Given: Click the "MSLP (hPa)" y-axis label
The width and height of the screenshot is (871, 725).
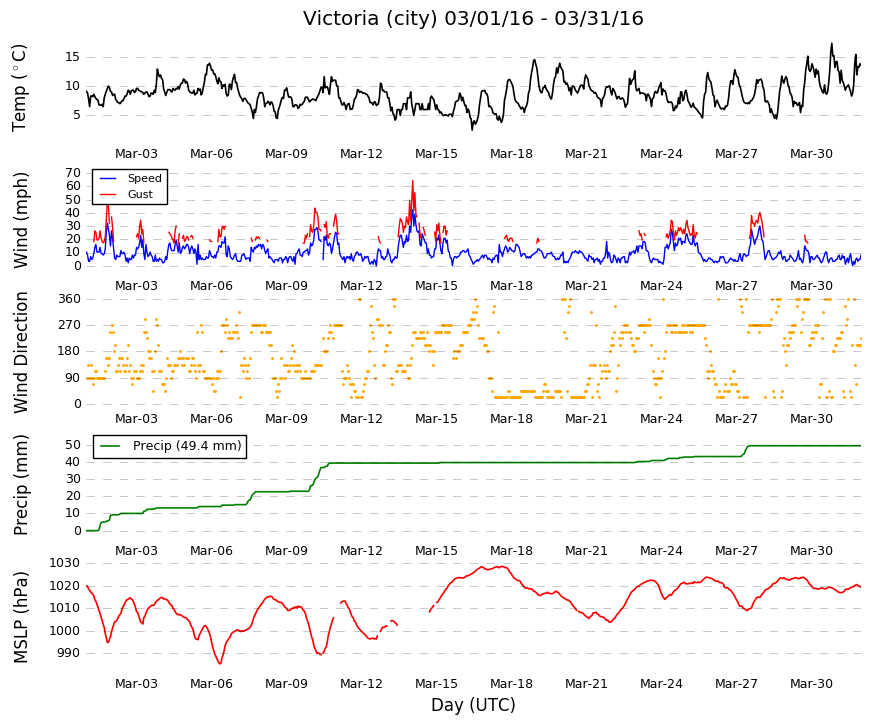Looking at the screenshot, I should click(x=21, y=617).
